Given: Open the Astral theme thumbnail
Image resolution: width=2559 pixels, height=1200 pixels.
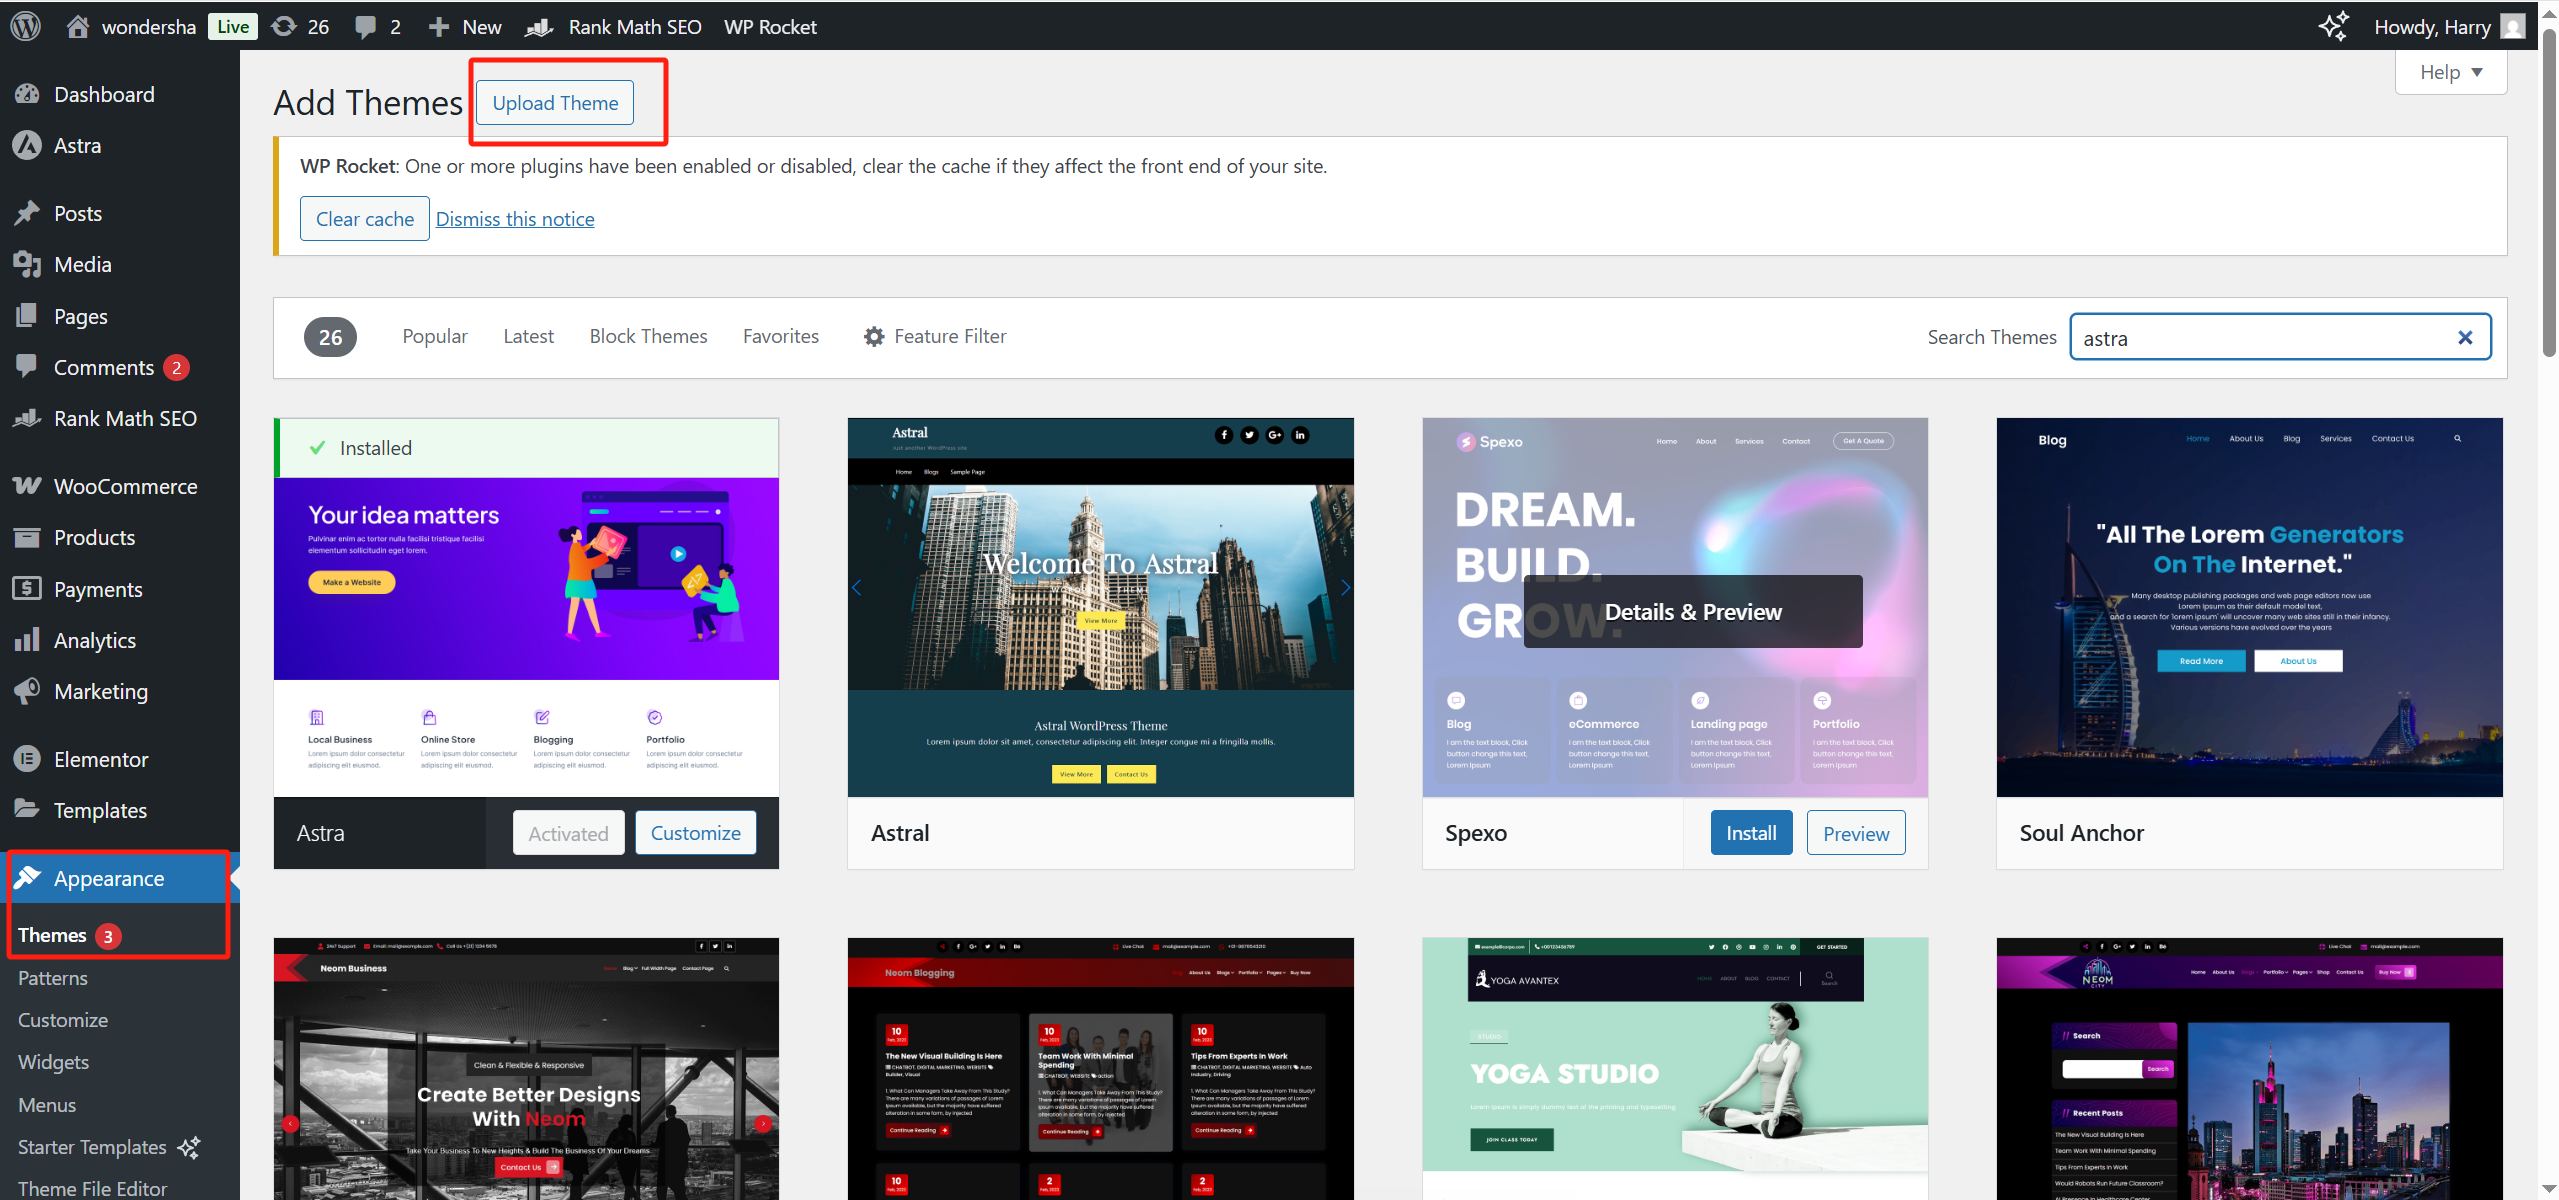Looking at the screenshot, I should (x=1100, y=607).
